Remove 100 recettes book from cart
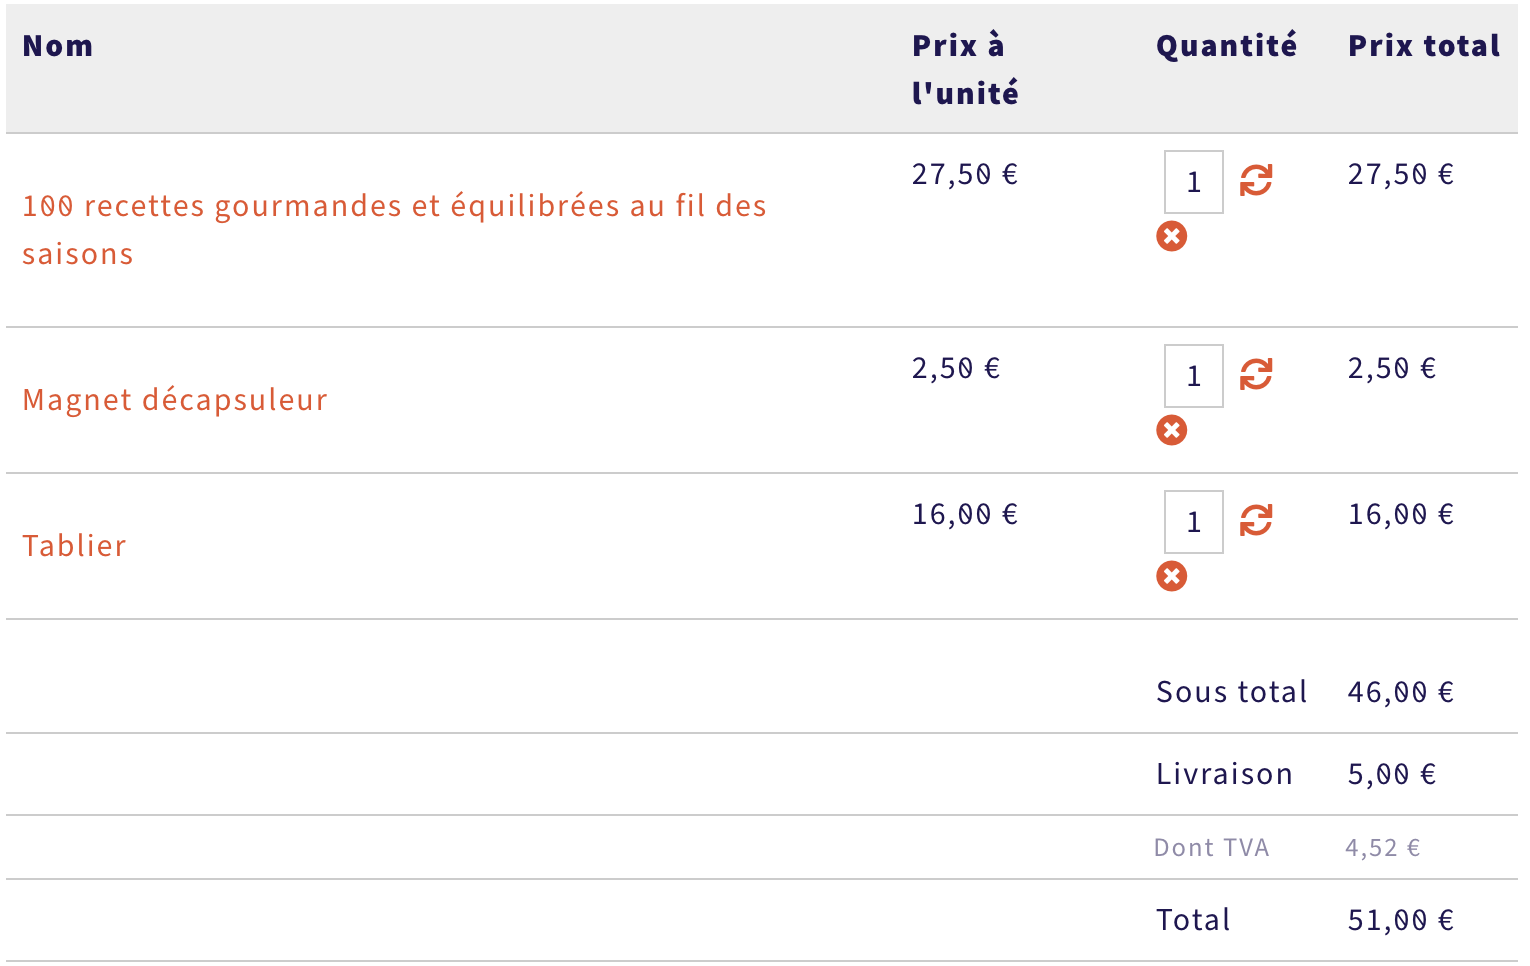This screenshot has width=1530, height=966. pyautogui.click(x=1172, y=236)
